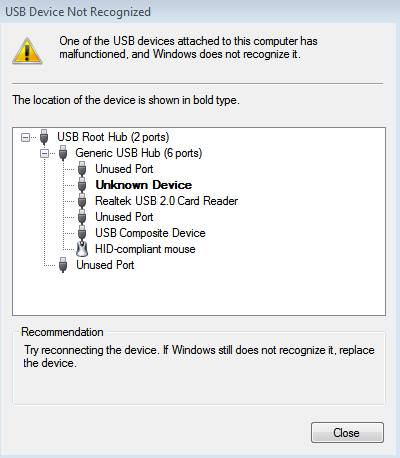Select Unused Port listed after HID-compliant mouse

coord(105,265)
